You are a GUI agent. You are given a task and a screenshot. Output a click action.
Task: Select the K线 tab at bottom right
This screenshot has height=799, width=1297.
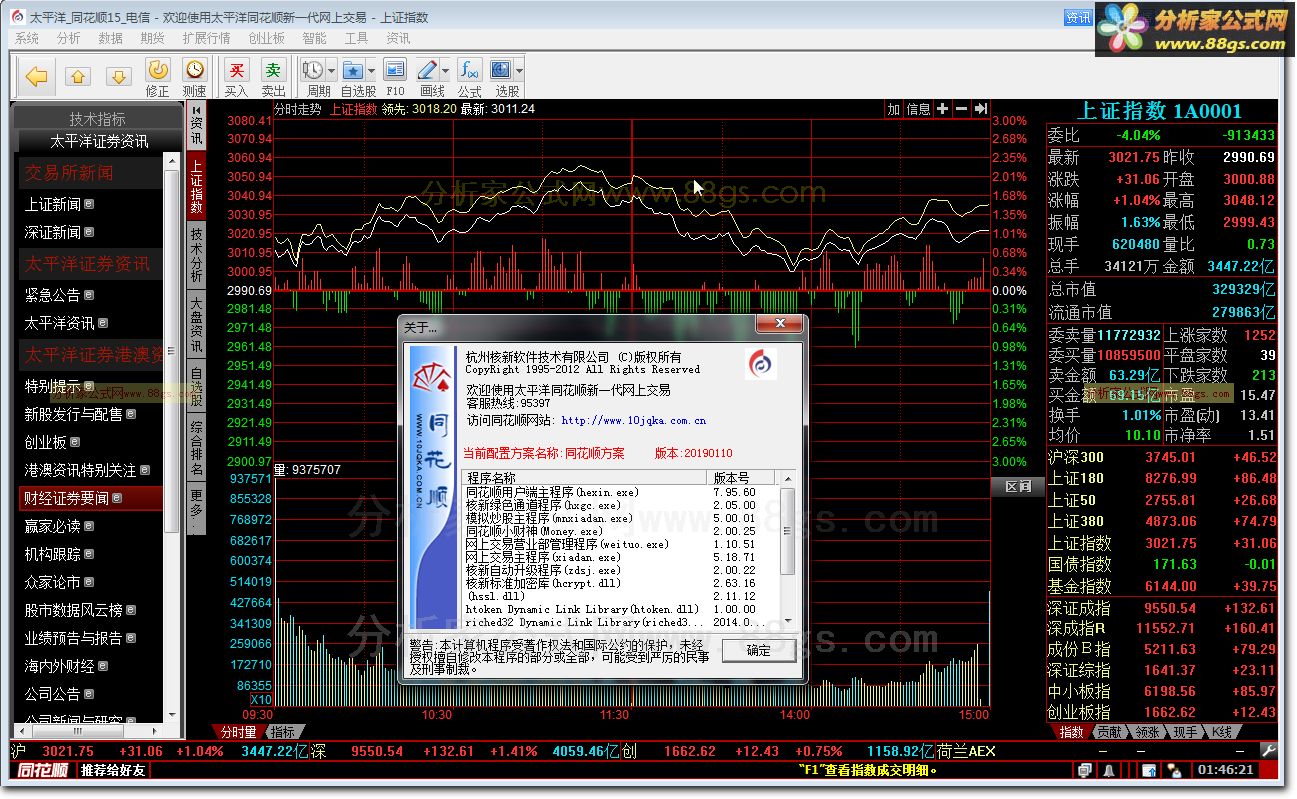(x=1222, y=732)
